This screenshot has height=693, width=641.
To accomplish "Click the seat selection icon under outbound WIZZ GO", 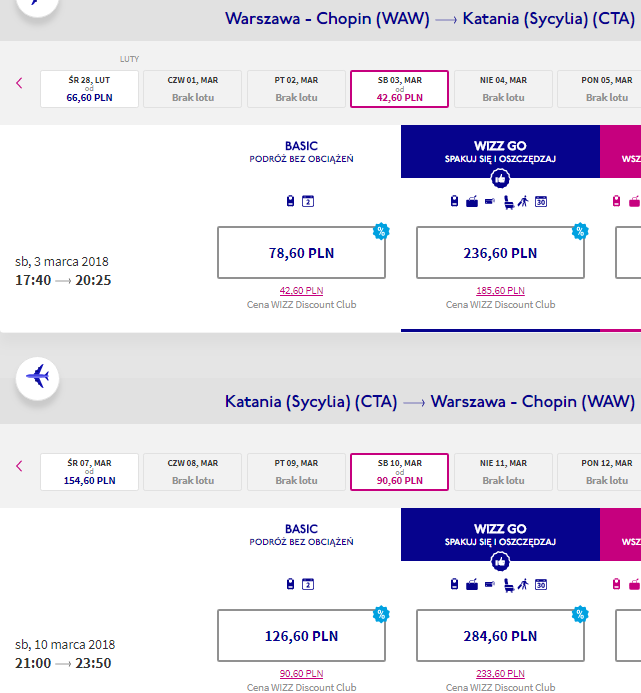I will pyautogui.click(x=508, y=202).
